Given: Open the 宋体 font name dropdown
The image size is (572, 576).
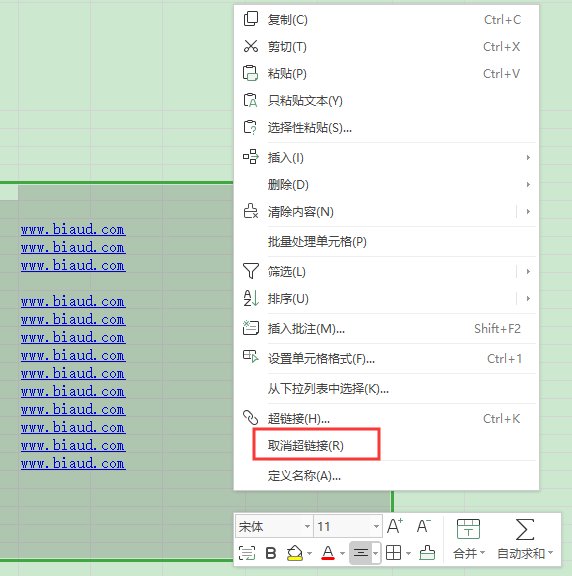Looking at the screenshot, I should [307, 526].
